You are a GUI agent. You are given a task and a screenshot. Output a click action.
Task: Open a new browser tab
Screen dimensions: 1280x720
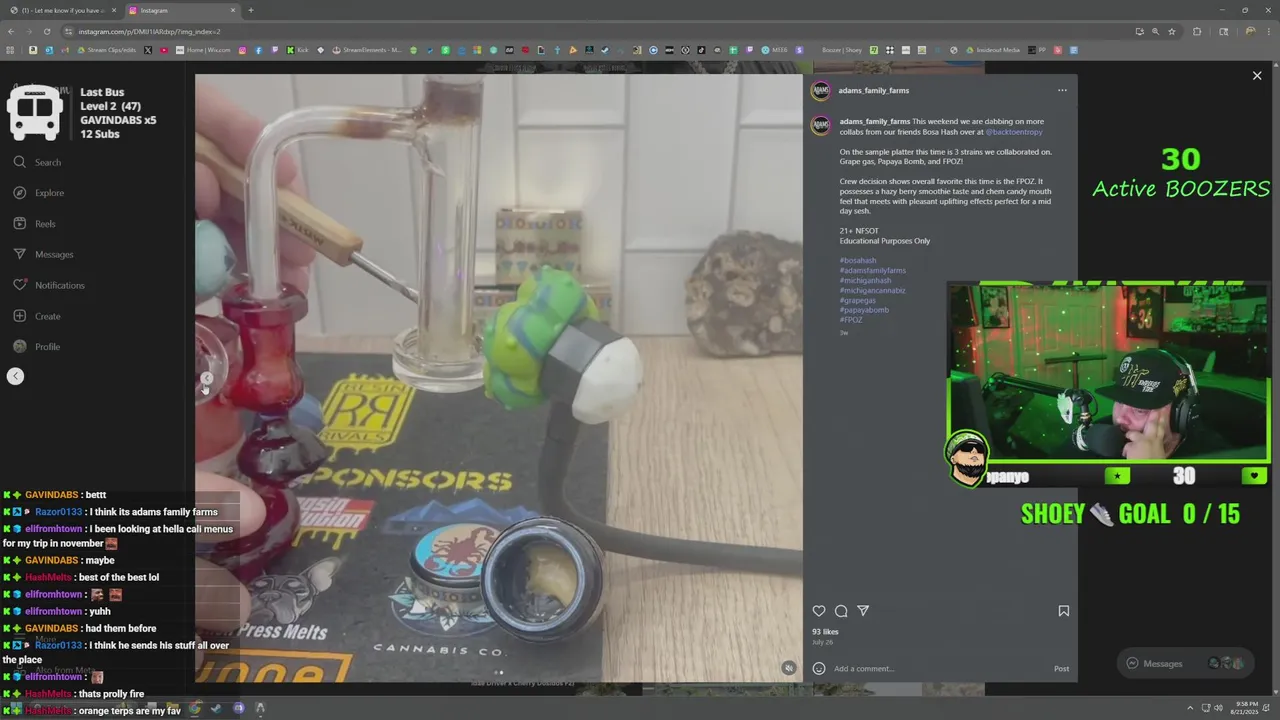pos(250,10)
